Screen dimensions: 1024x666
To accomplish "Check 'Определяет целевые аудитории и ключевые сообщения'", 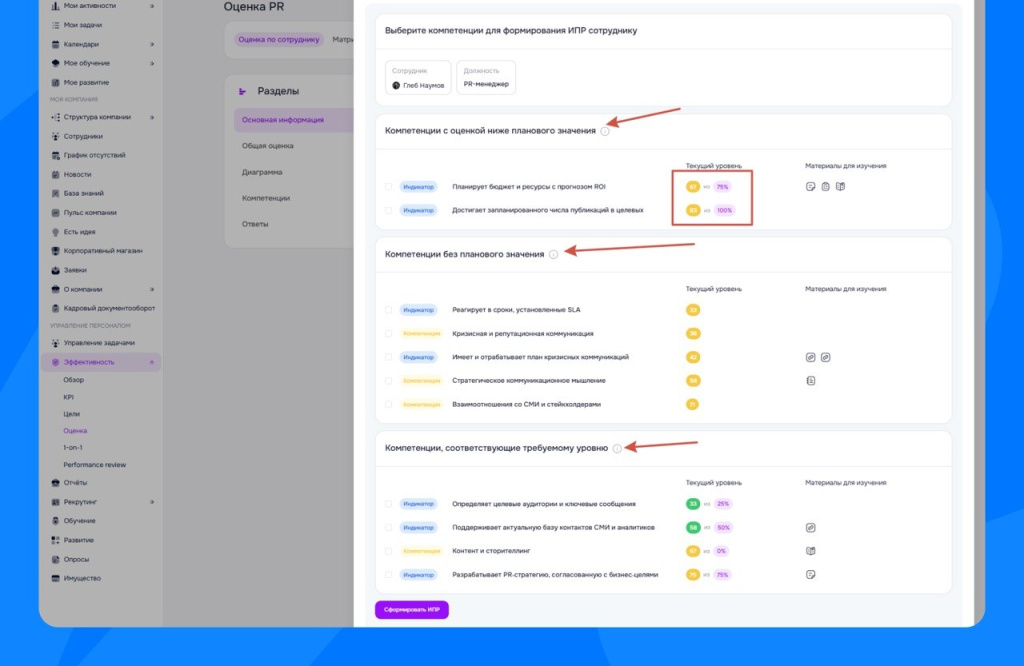I will point(389,504).
